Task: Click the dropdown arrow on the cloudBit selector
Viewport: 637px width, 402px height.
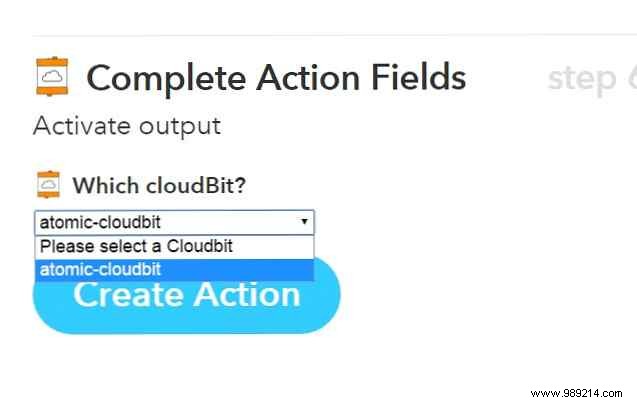Action: tap(304, 222)
